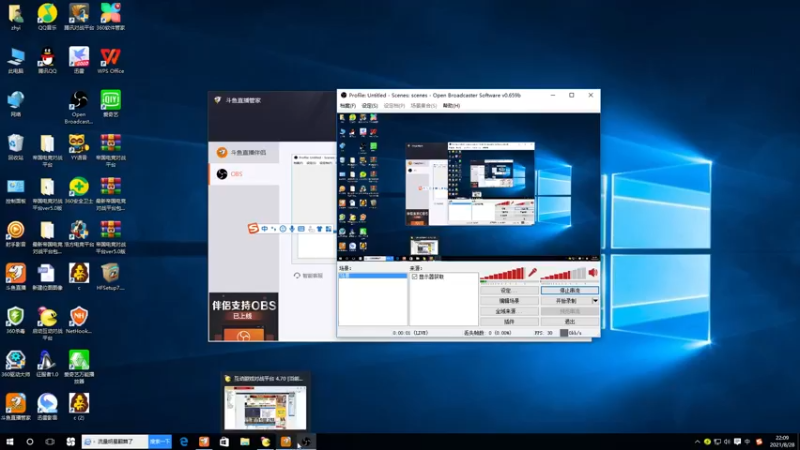Click the OBS icon on the taskbar

click(306, 442)
